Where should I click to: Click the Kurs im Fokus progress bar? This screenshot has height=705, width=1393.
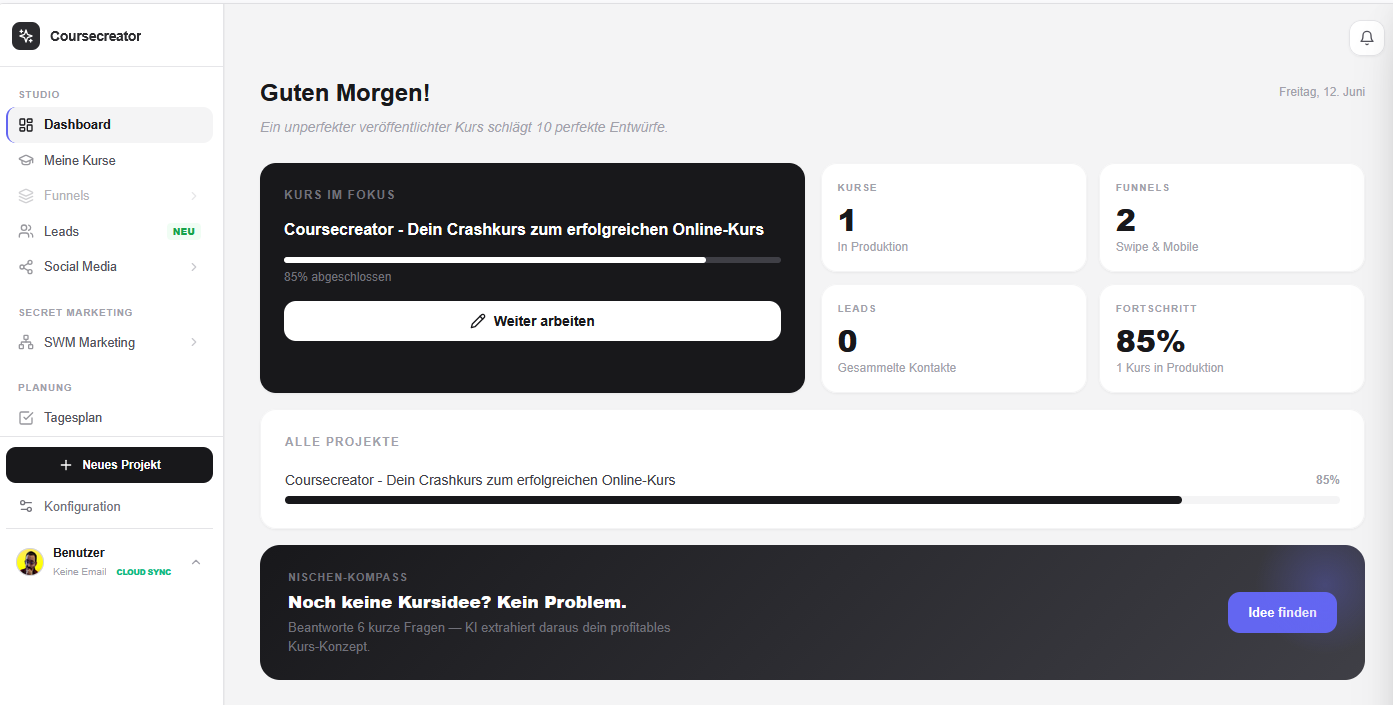click(532, 260)
